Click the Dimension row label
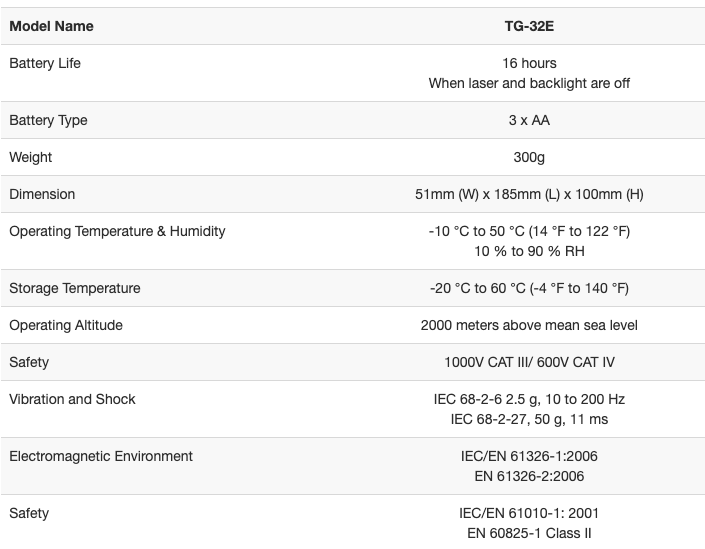This screenshot has height=549, width=705. click(42, 194)
